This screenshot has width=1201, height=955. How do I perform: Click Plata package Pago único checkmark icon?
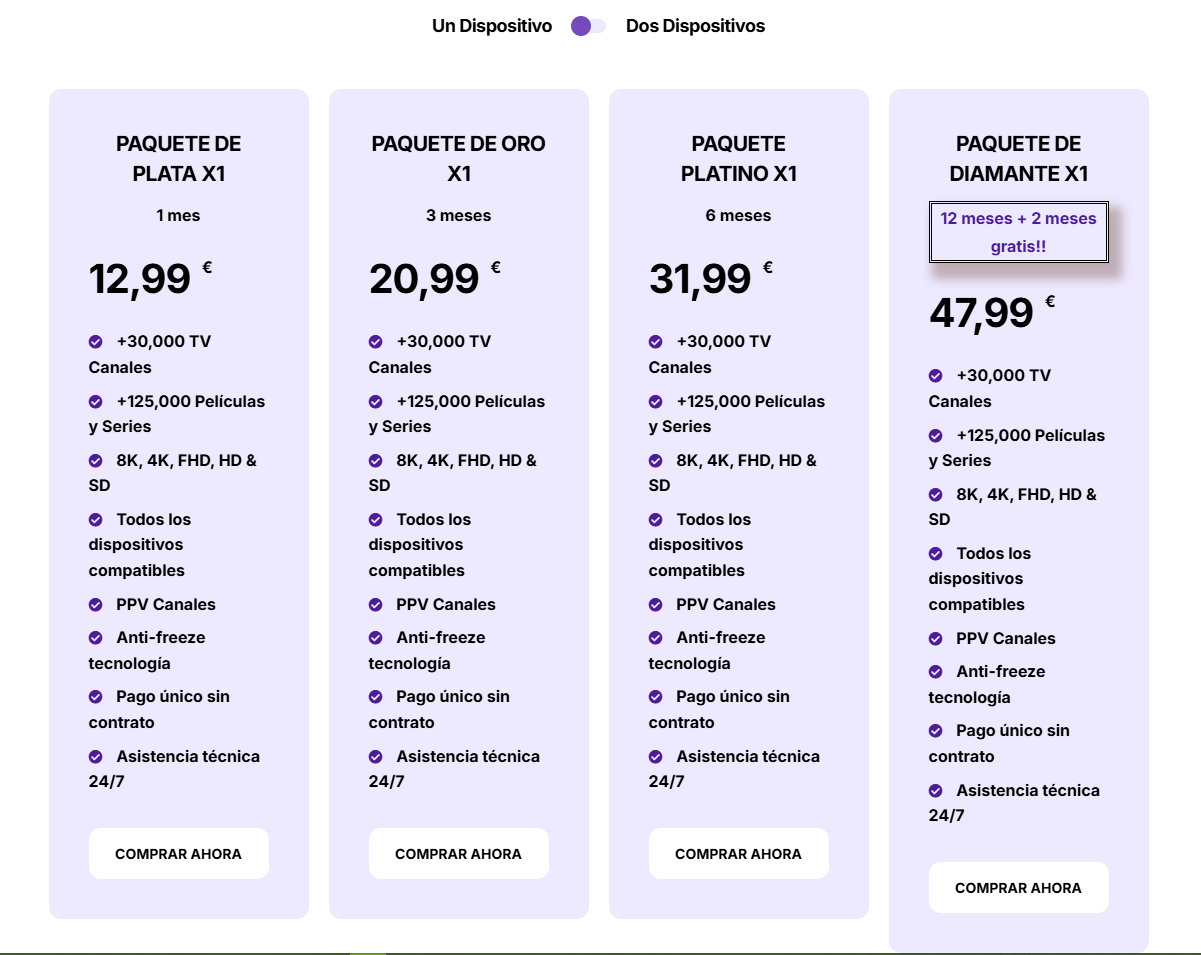click(x=96, y=697)
